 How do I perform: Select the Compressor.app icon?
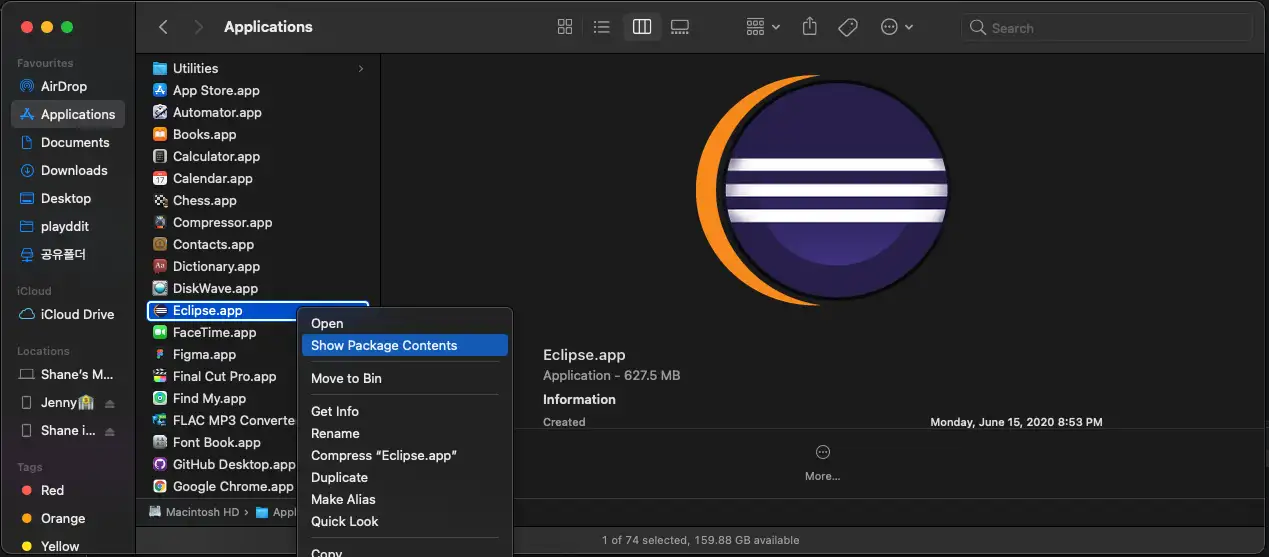tap(160, 222)
